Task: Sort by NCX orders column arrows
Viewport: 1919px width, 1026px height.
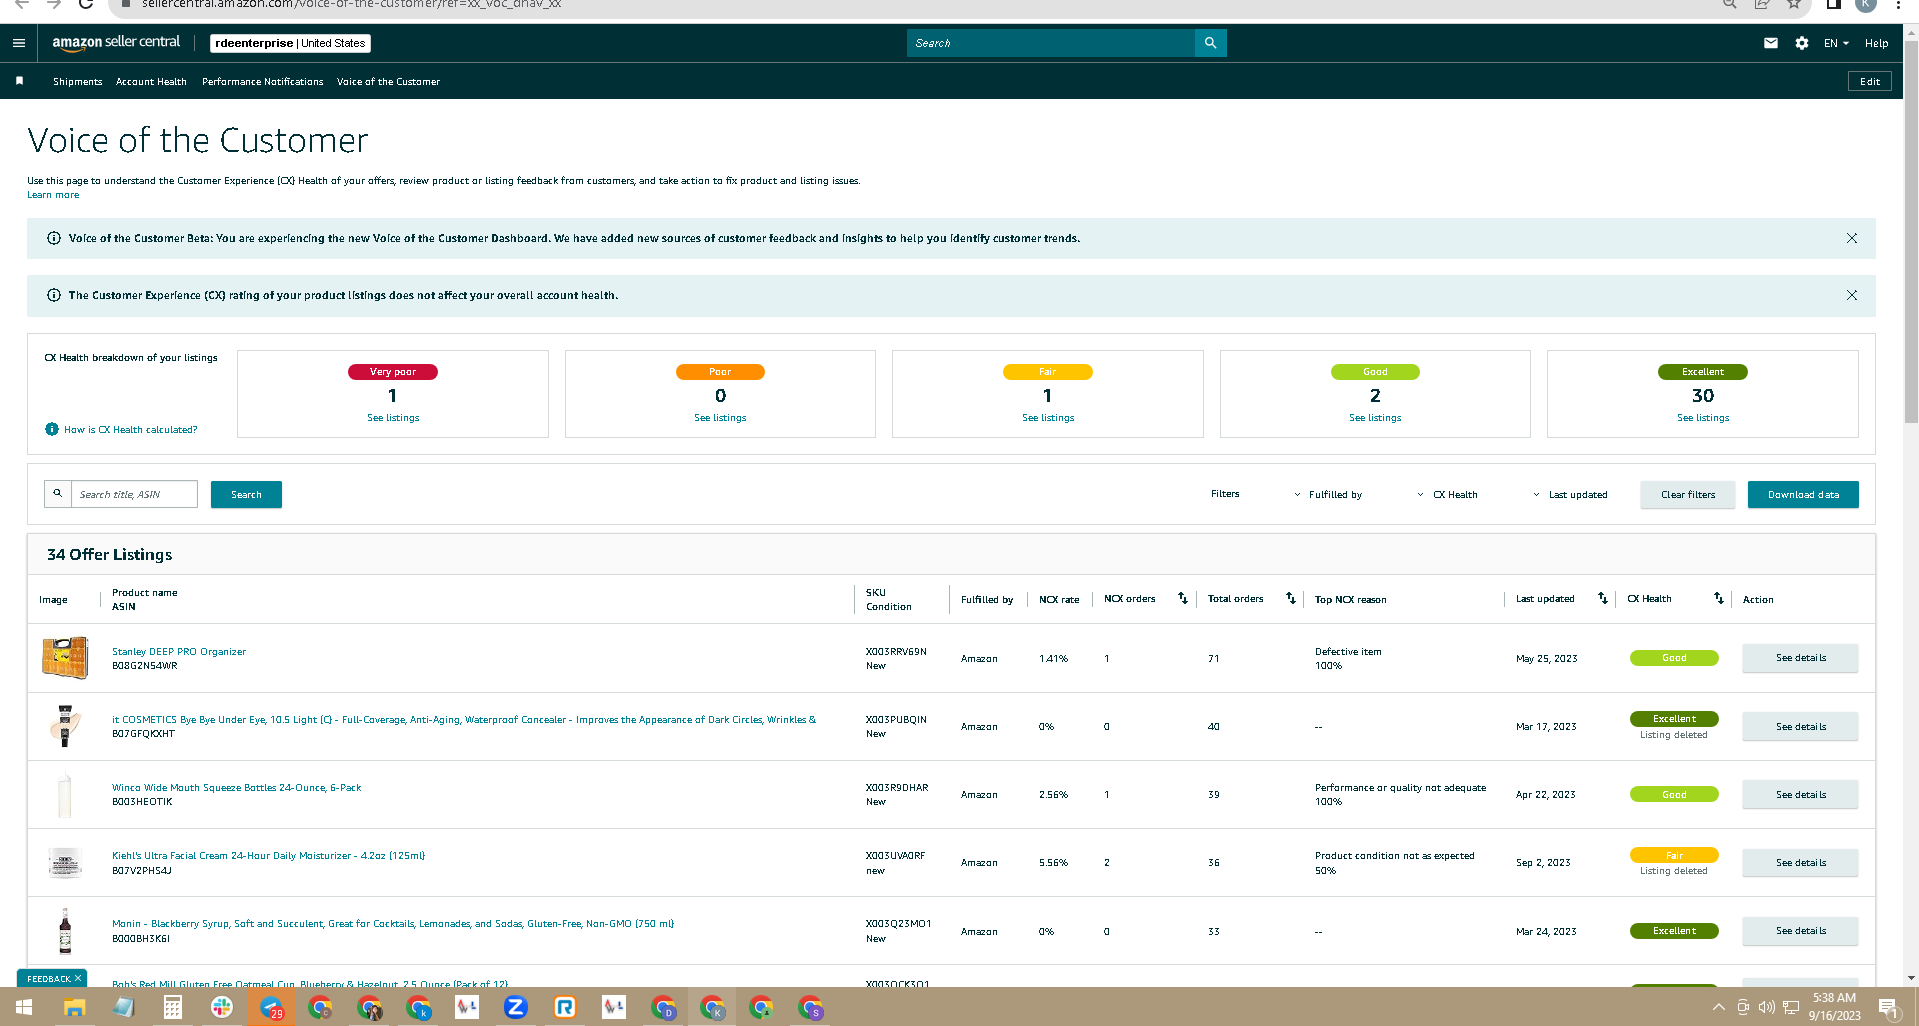Action: pos(1182,598)
